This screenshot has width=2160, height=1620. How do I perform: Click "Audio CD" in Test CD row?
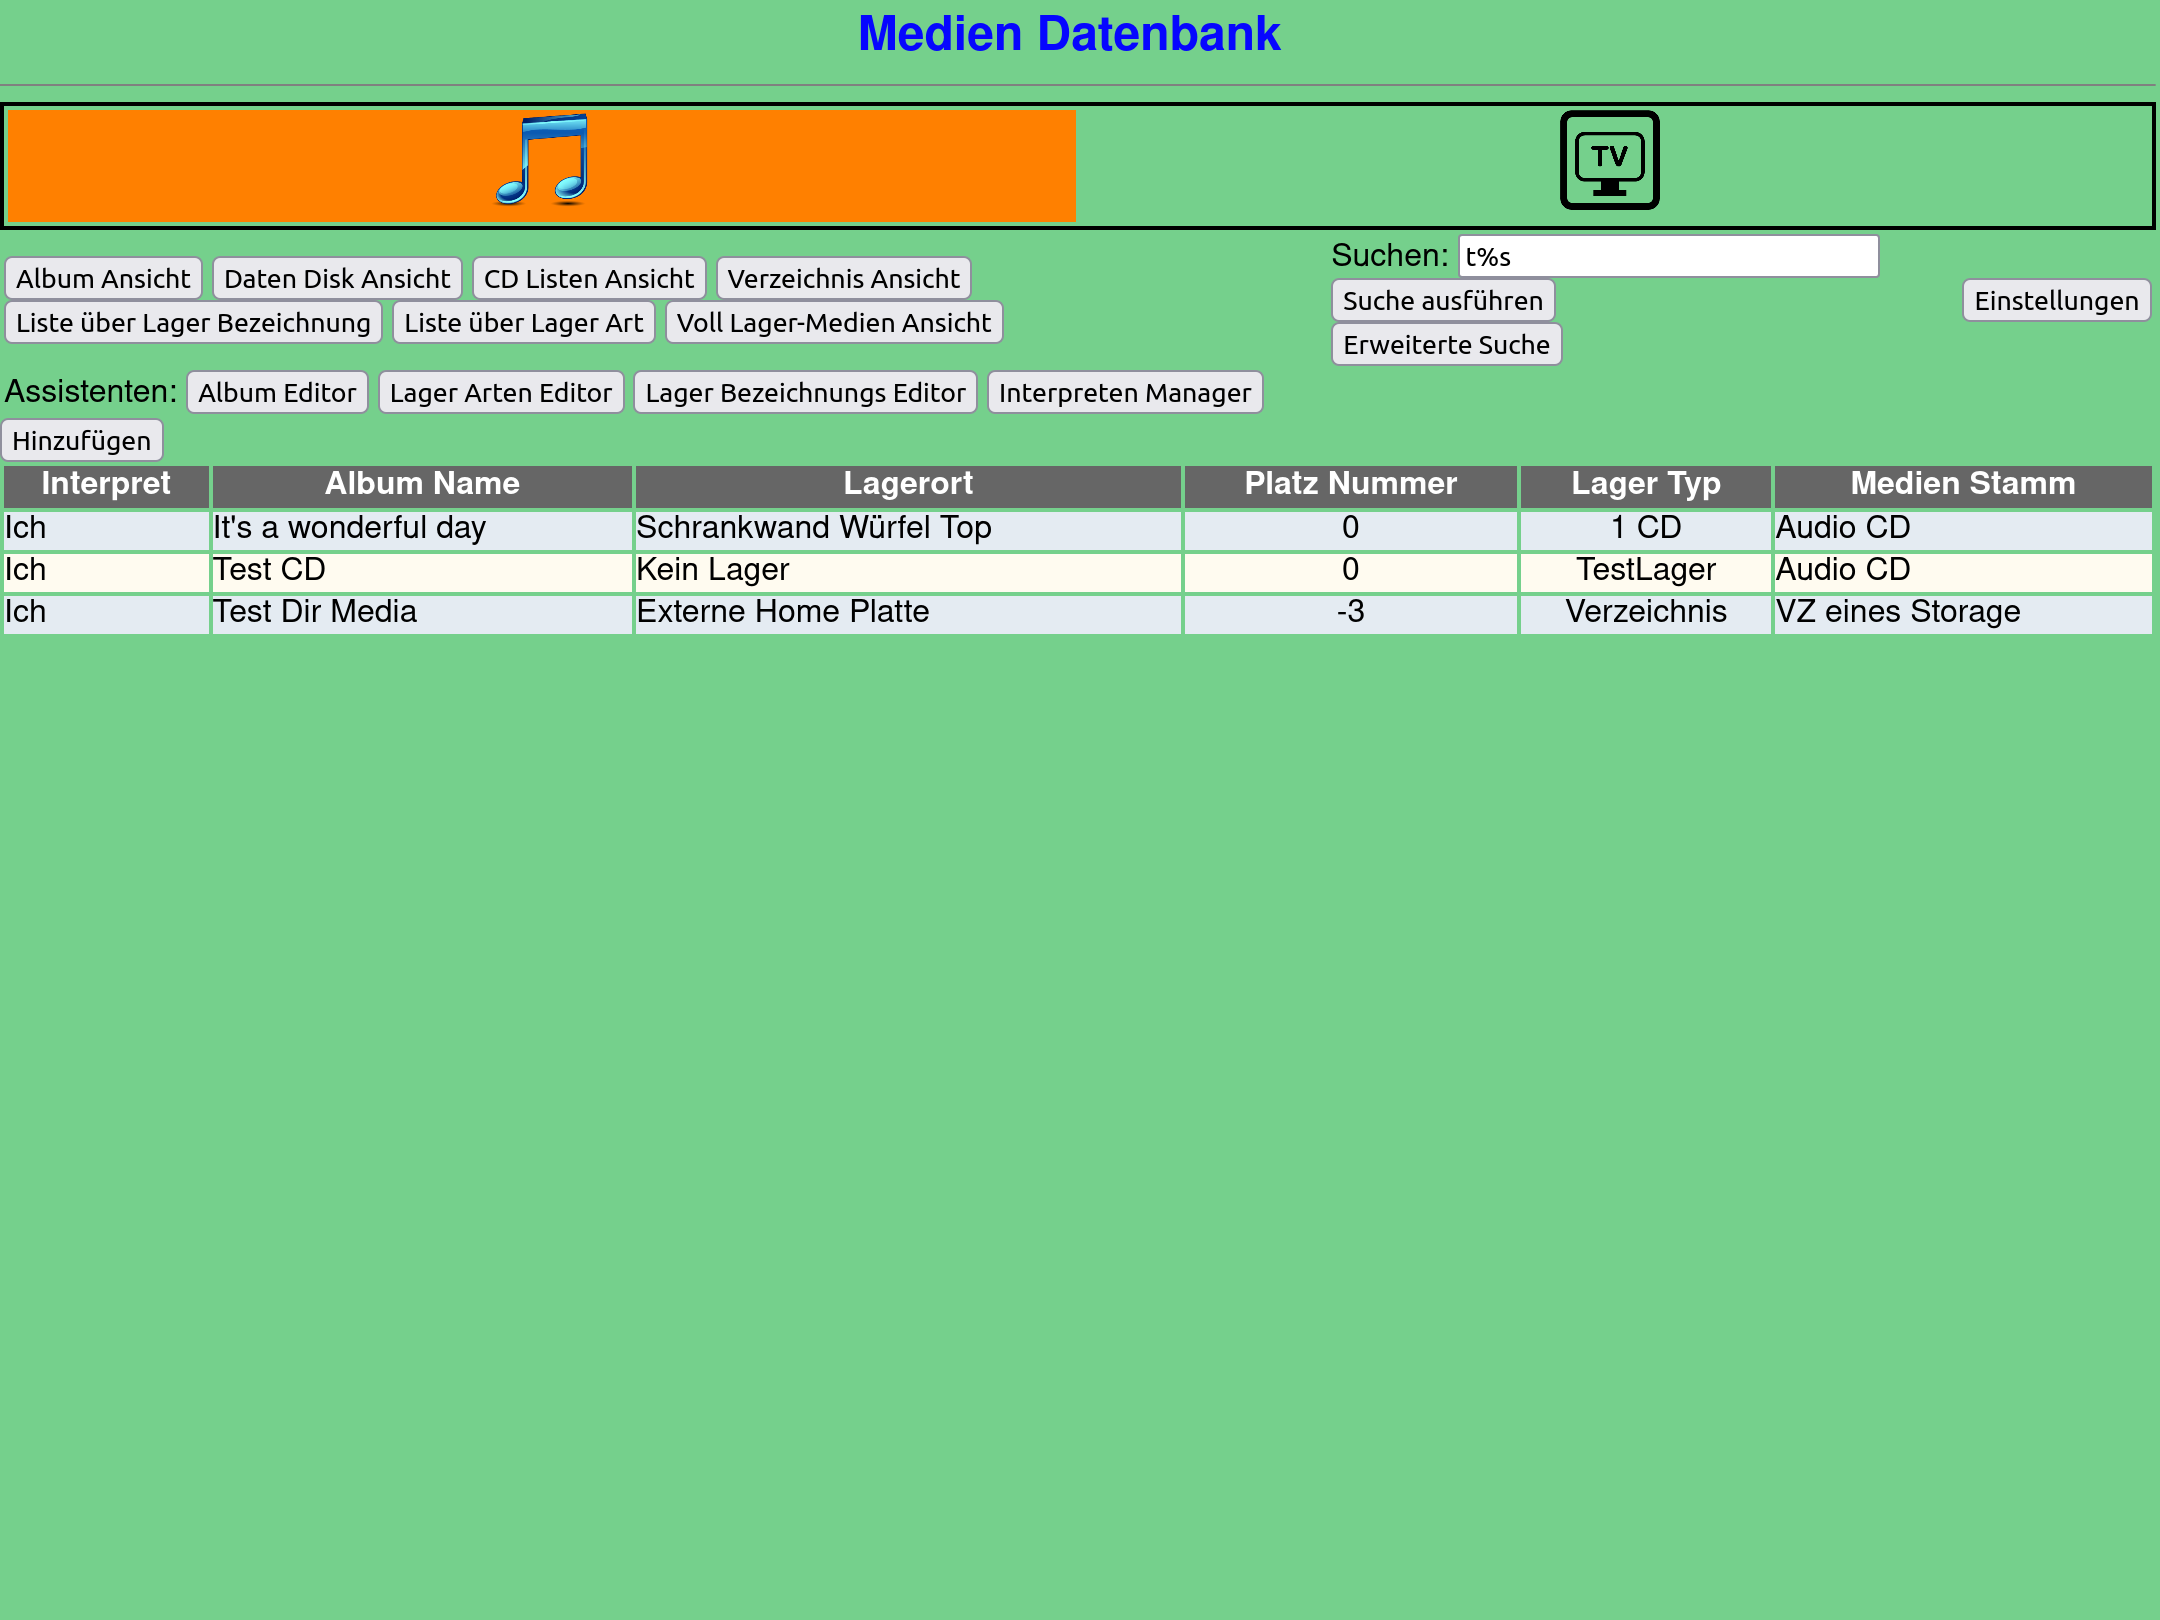1963,571
